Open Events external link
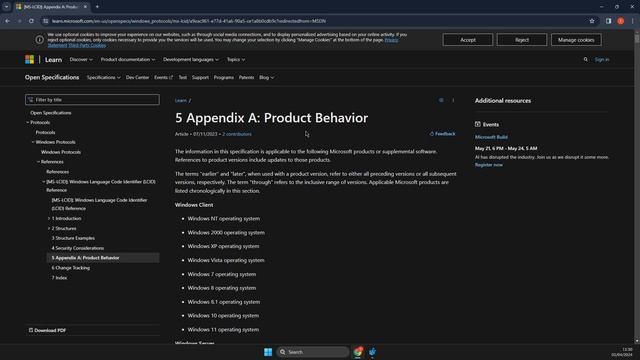Viewport: 640px width, 360px height. pyautogui.click(x=163, y=78)
